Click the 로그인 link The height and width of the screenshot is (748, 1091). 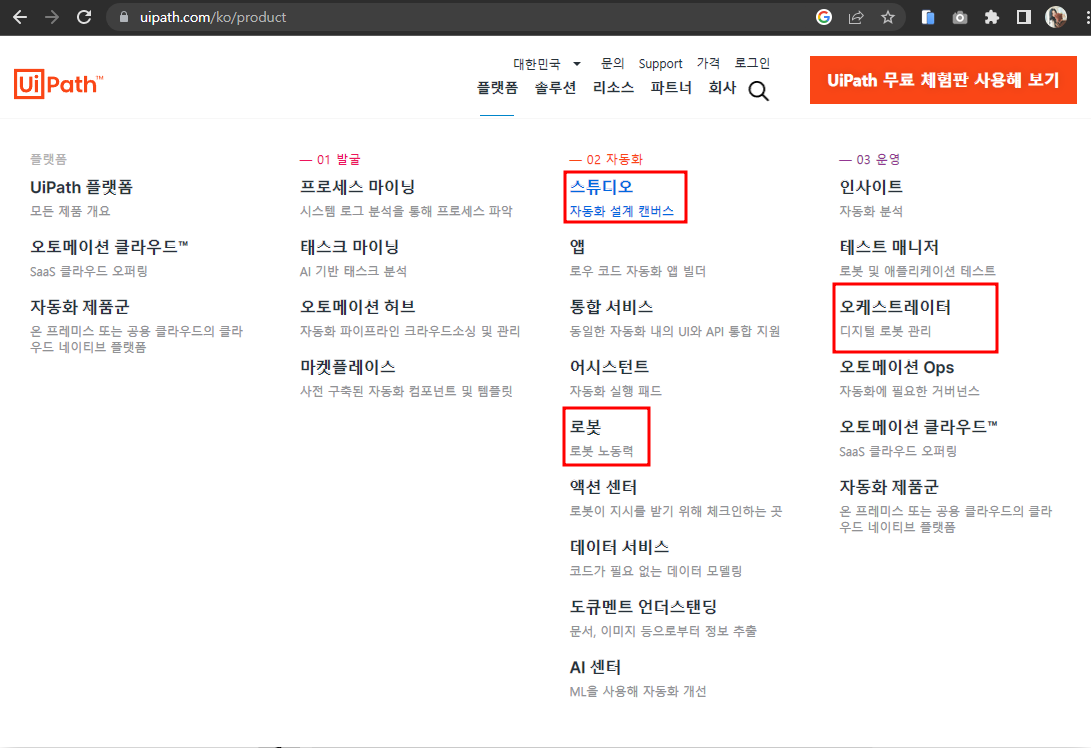(x=752, y=63)
